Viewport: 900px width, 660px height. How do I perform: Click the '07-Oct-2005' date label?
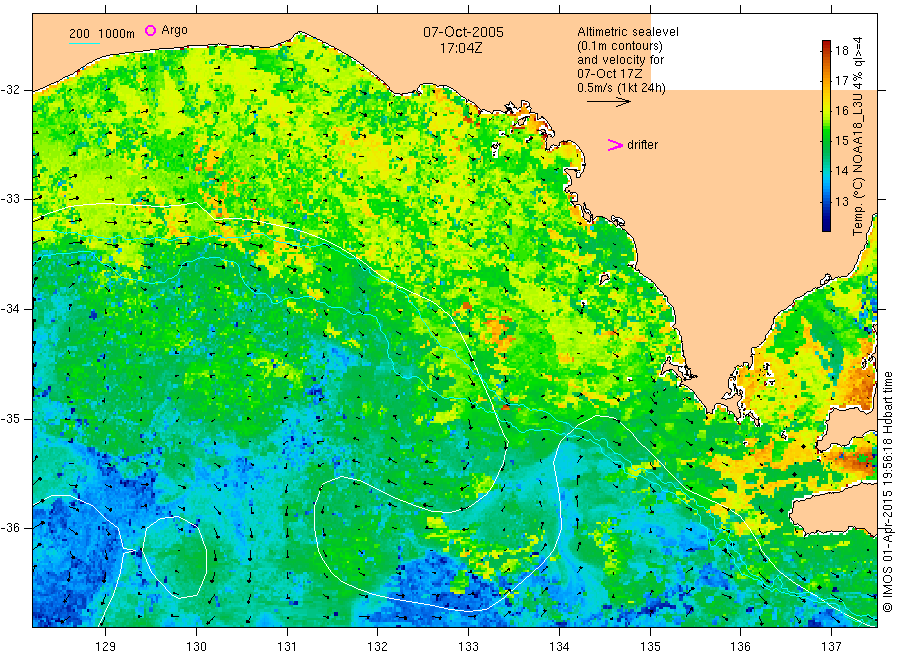click(463, 32)
